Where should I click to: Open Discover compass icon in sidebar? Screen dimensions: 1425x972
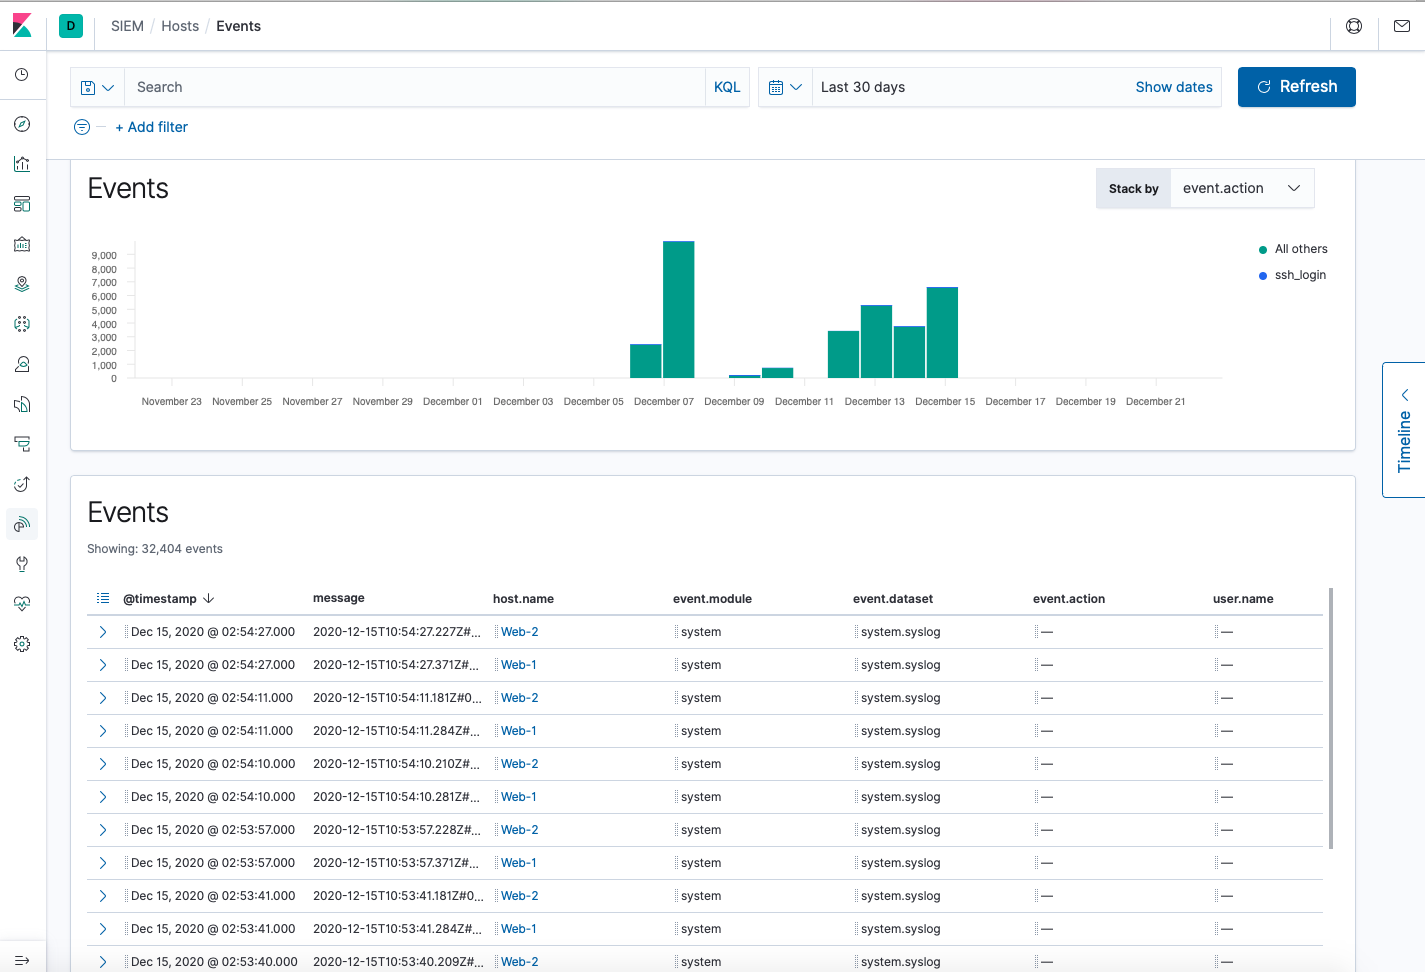pos(22,124)
